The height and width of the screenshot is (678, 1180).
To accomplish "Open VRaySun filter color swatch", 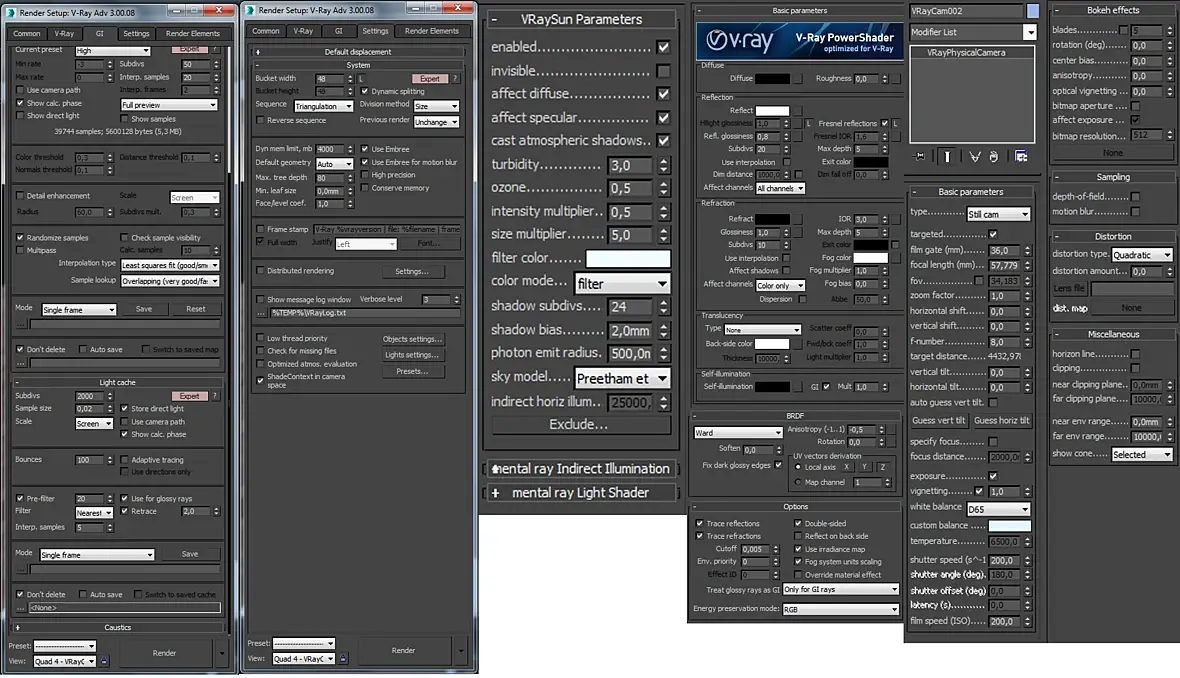I will tap(628, 259).
